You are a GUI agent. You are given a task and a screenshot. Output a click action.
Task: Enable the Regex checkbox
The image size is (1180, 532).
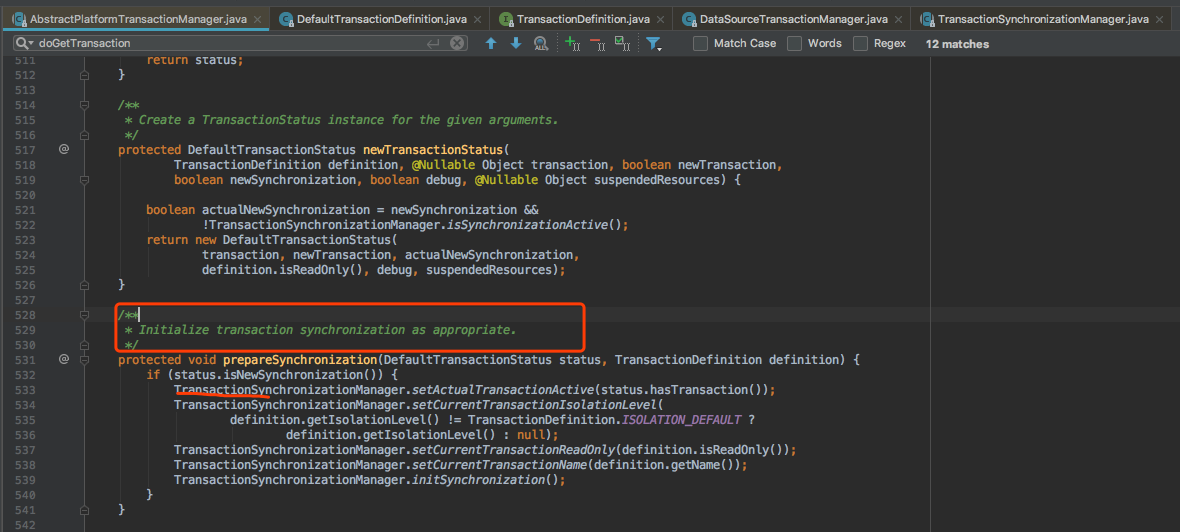860,43
